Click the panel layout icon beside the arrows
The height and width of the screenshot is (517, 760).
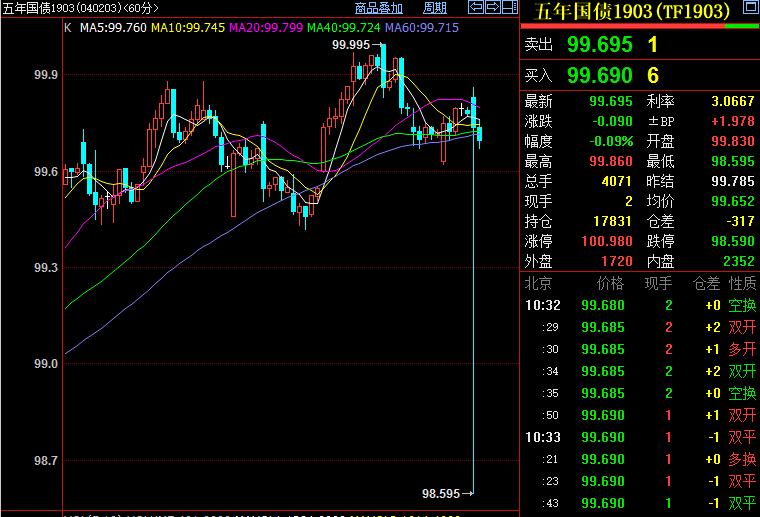click(506, 7)
